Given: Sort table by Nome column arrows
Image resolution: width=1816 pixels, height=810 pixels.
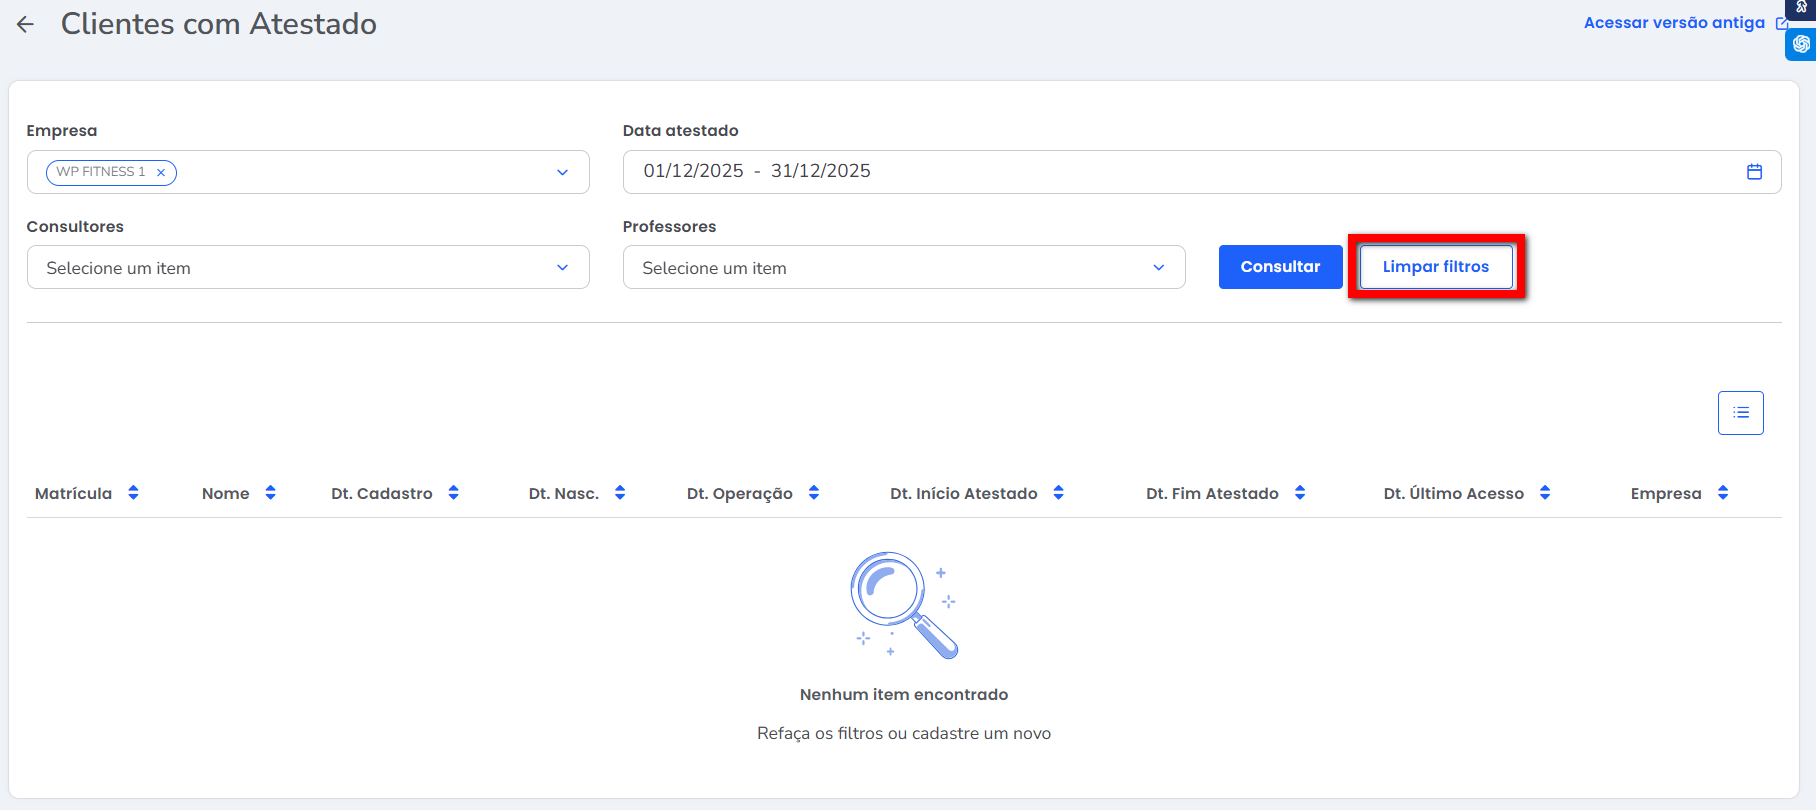Looking at the screenshot, I should click(x=270, y=493).
